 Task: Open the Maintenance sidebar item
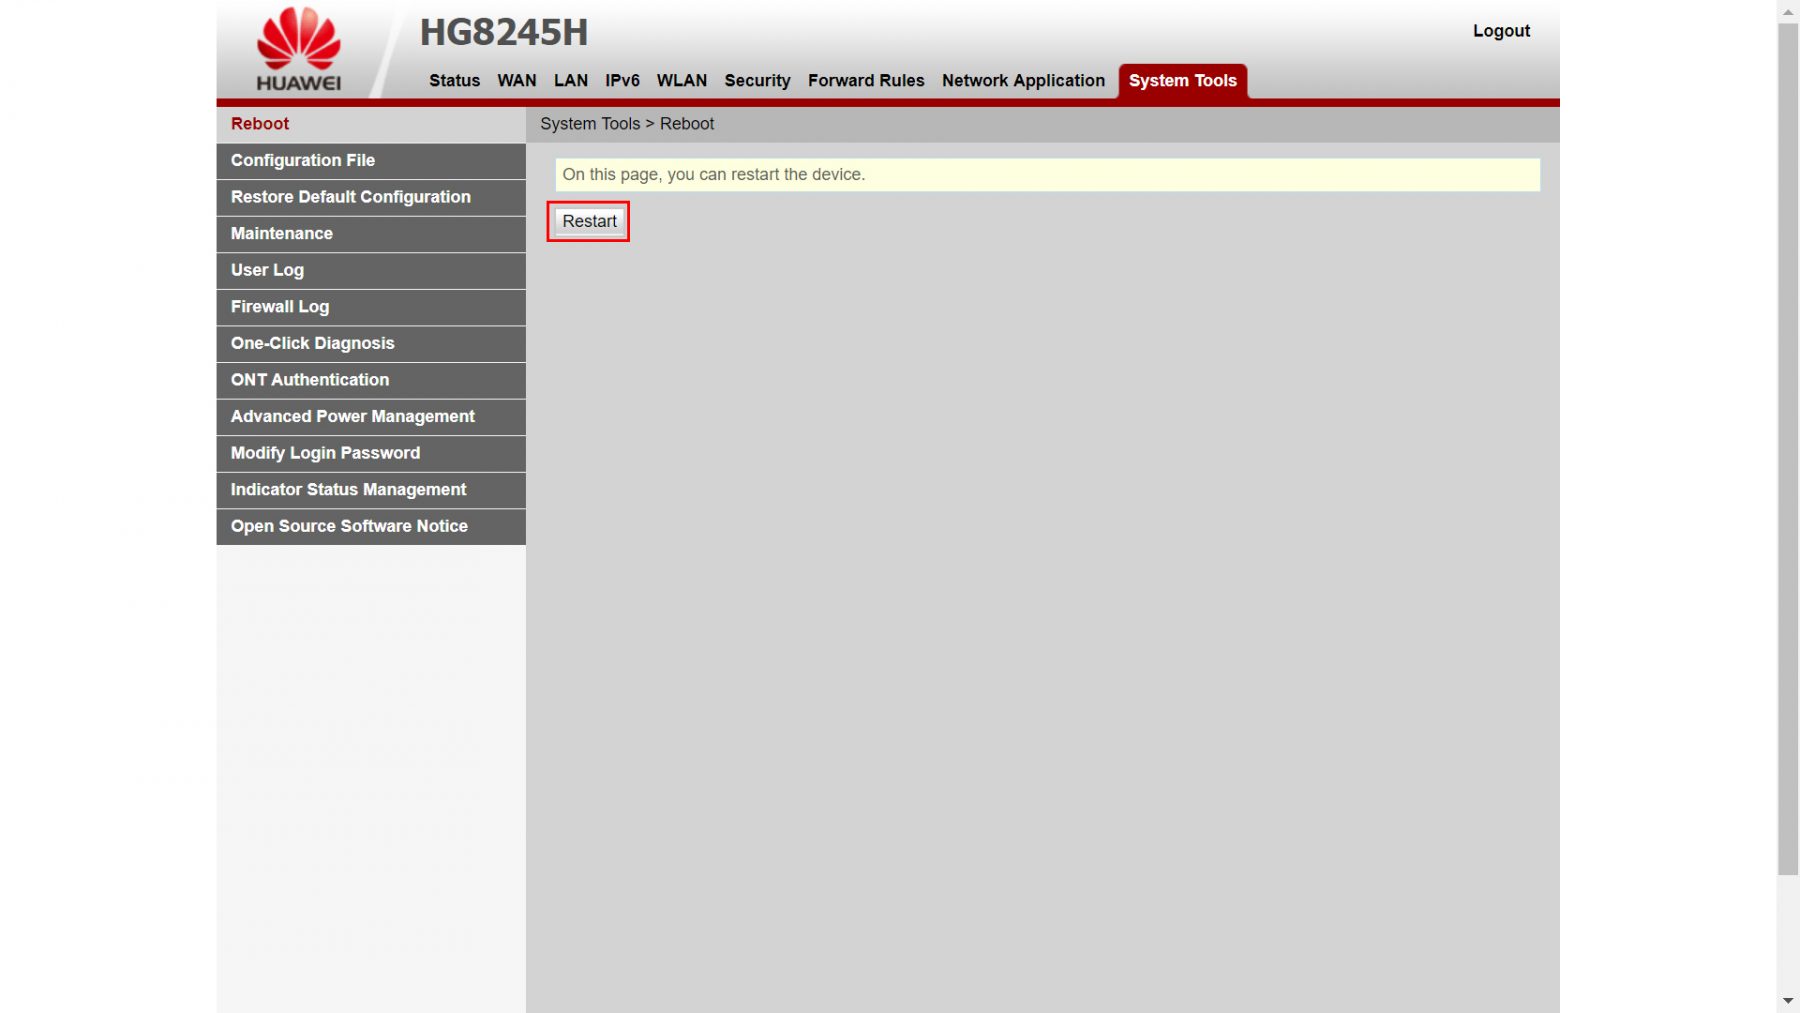[282, 234]
